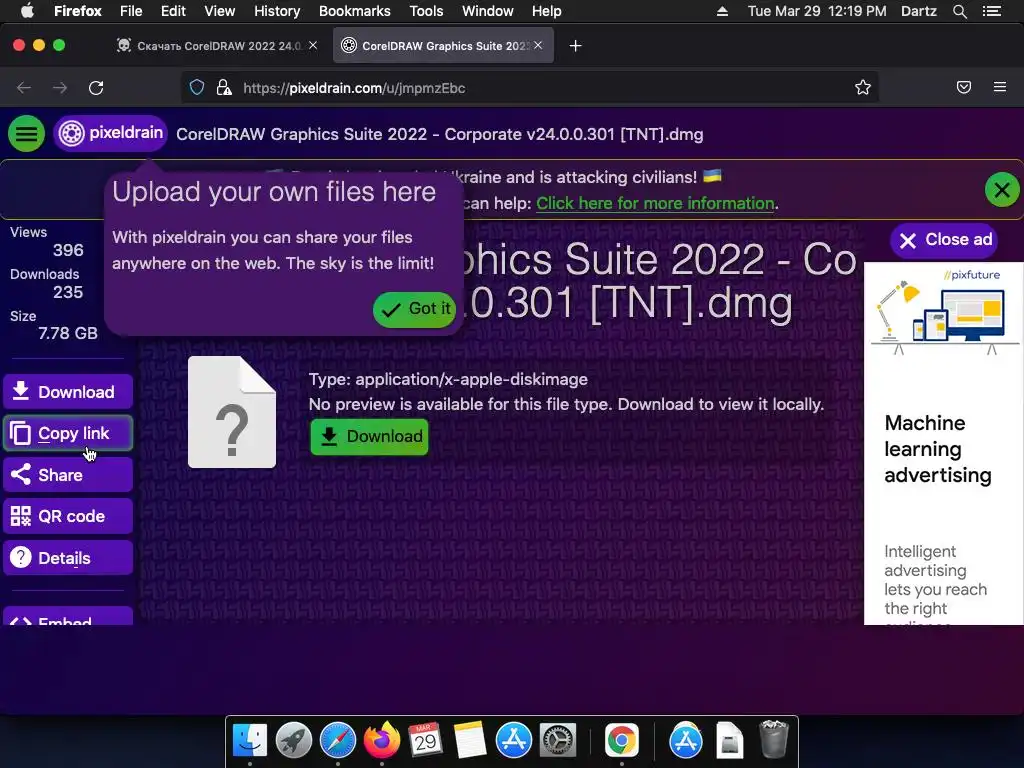Open the Apple menu
Image resolution: width=1024 pixels, height=768 pixels.
(x=27, y=11)
